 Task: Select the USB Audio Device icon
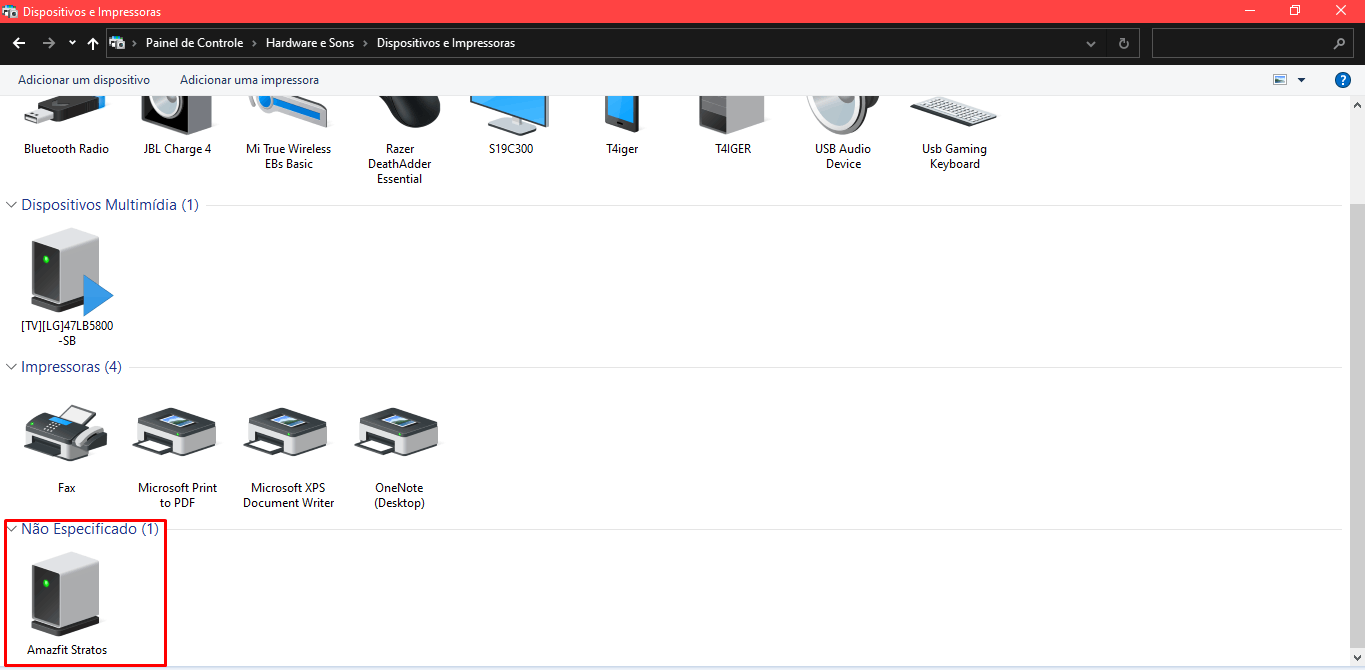pyautogui.click(x=843, y=113)
